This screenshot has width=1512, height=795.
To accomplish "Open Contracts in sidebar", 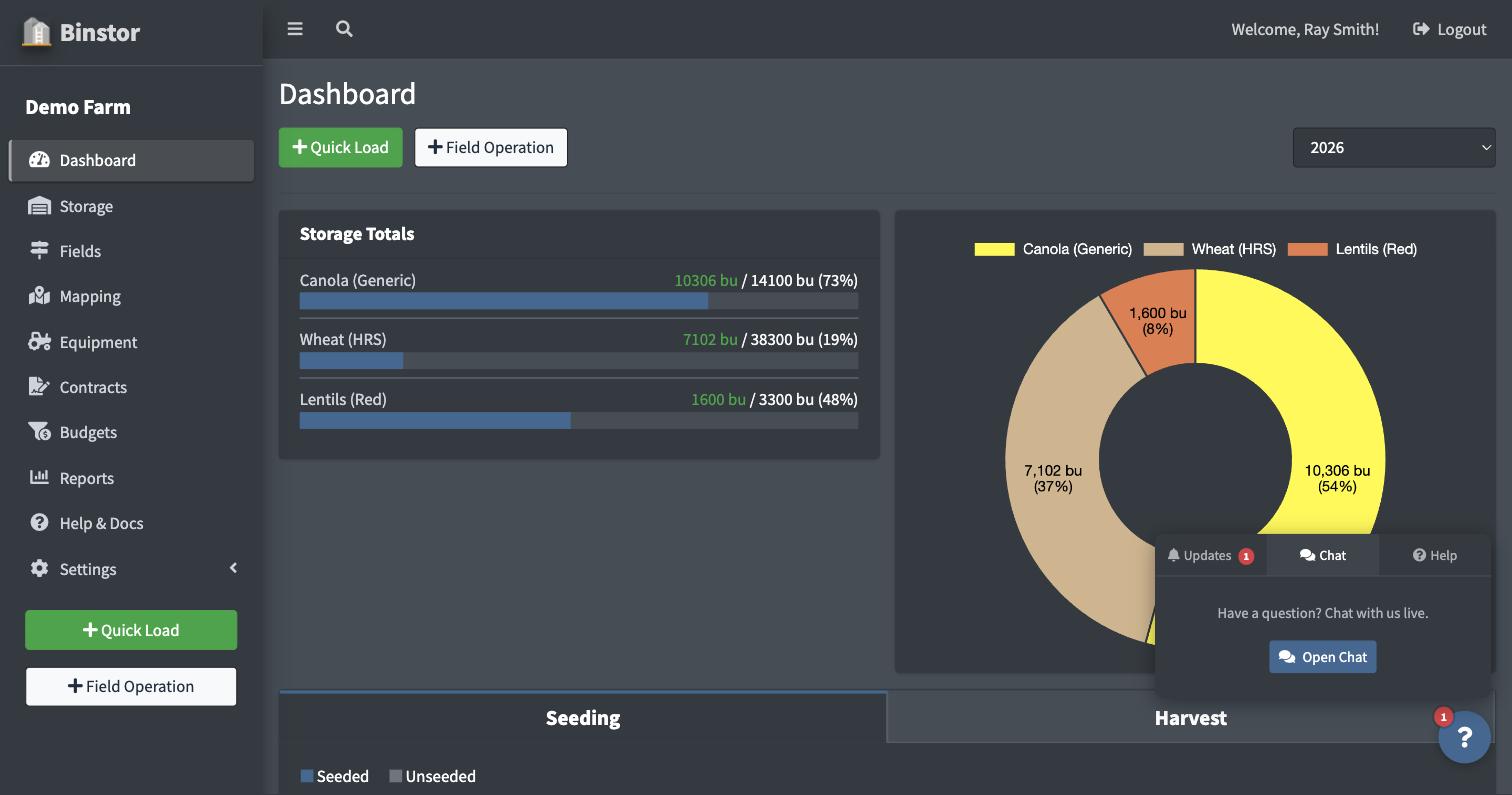I will click(x=131, y=387).
